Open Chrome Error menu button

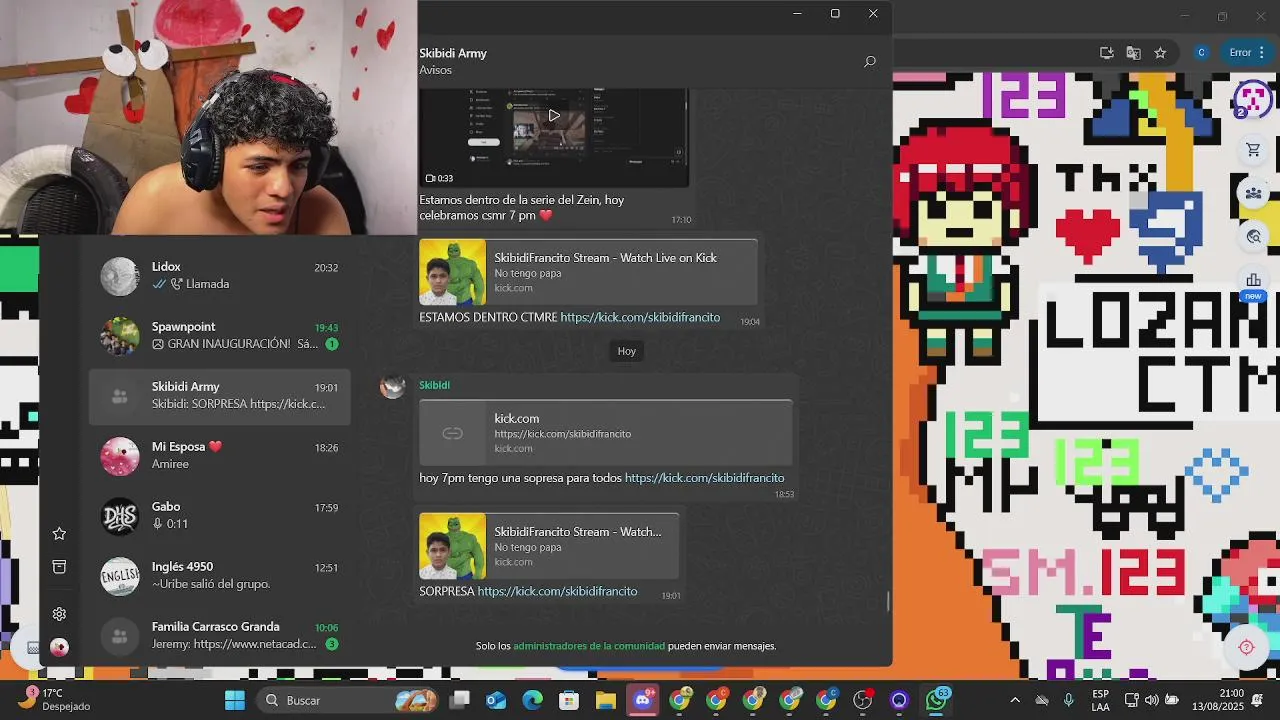1245,53
